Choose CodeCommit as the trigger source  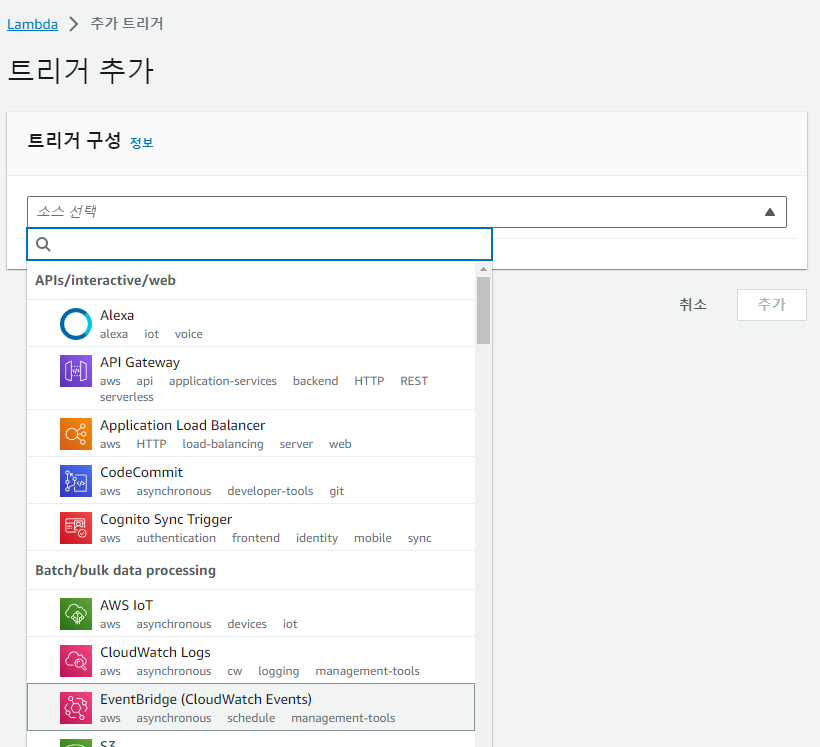(x=251, y=480)
